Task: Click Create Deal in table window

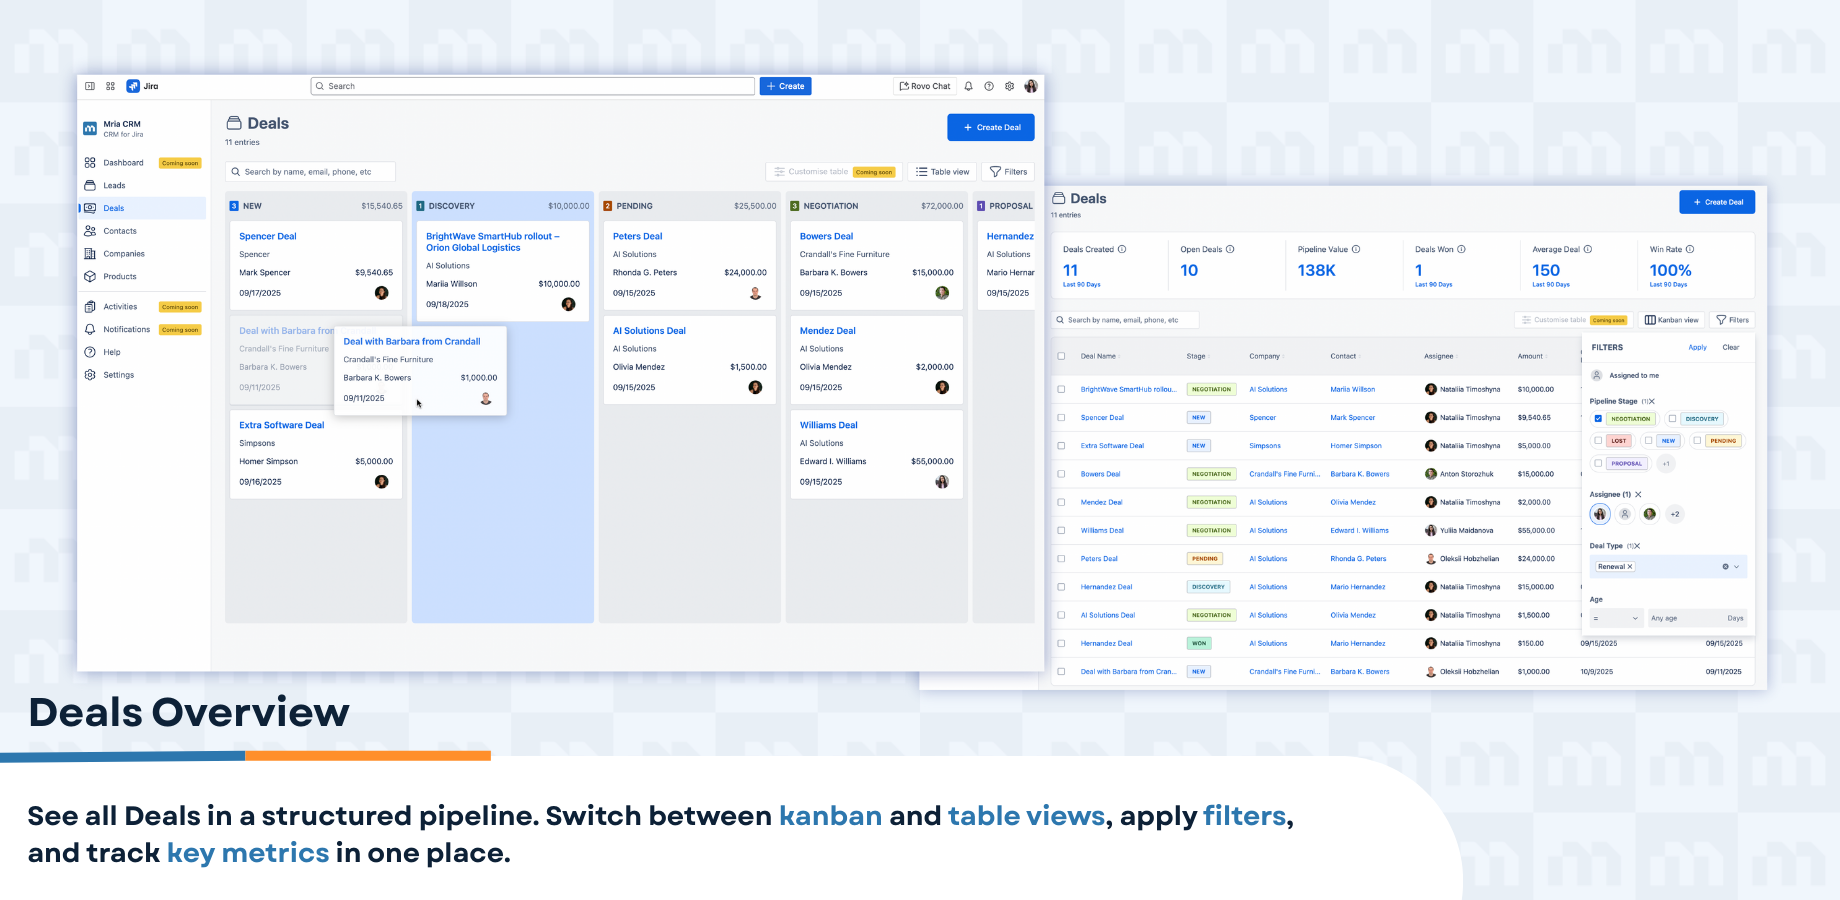Action: click(x=1717, y=202)
